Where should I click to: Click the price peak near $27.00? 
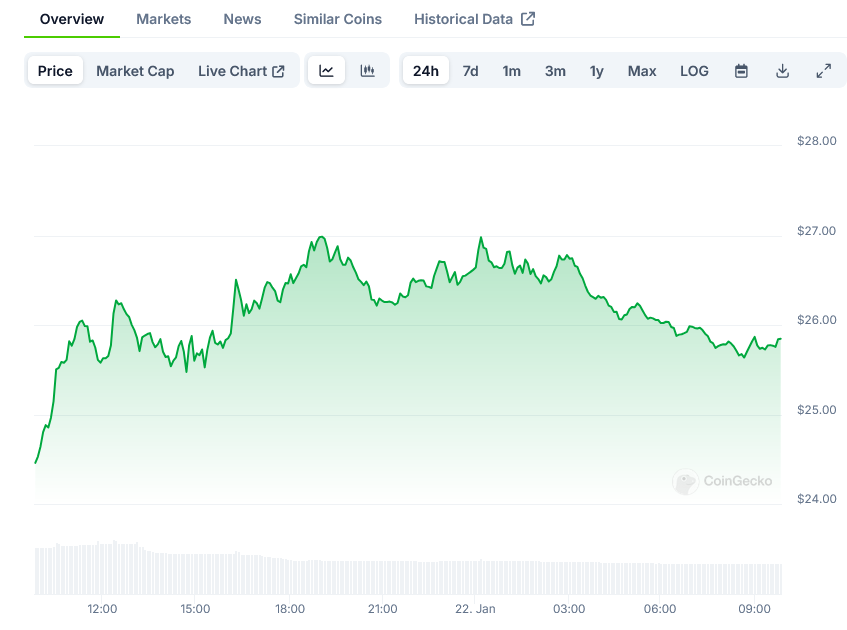pyautogui.click(x=320, y=238)
